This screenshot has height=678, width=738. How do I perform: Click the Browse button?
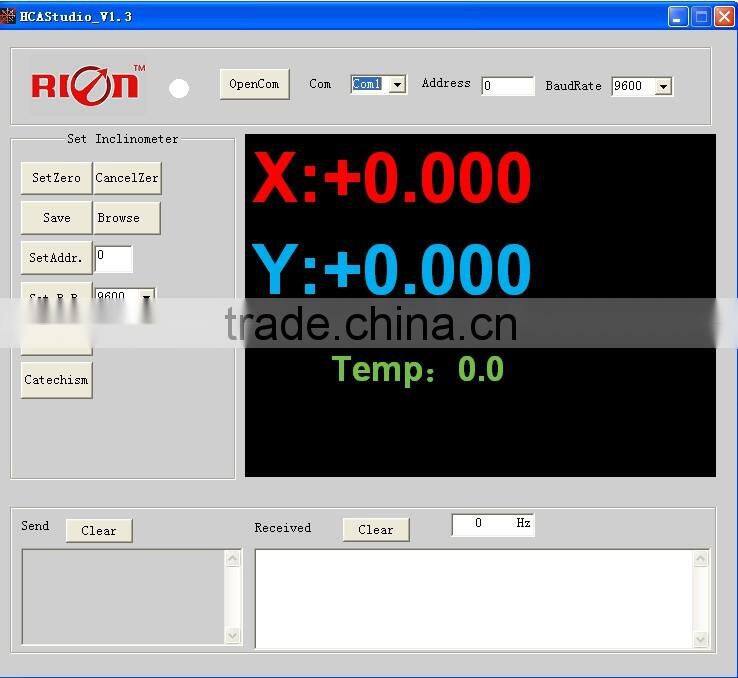[126, 218]
